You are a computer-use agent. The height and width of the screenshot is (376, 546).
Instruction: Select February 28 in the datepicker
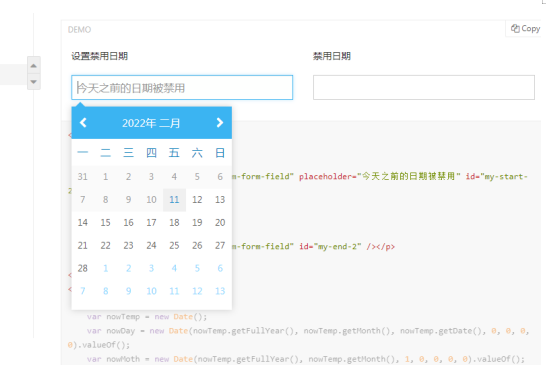pos(83,268)
